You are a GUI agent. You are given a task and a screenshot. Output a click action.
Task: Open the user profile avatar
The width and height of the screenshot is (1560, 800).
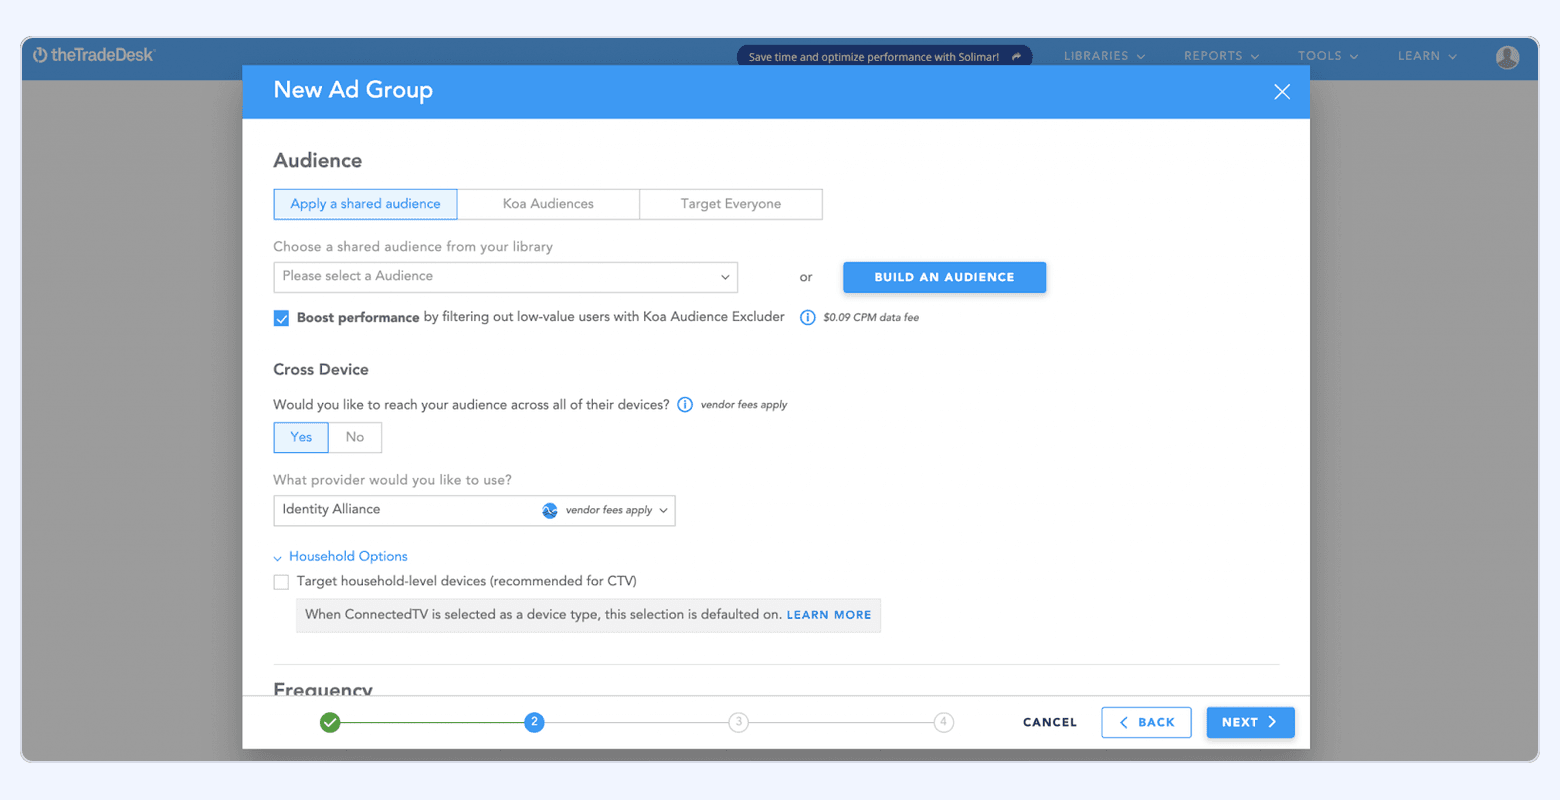(1507, 57)
